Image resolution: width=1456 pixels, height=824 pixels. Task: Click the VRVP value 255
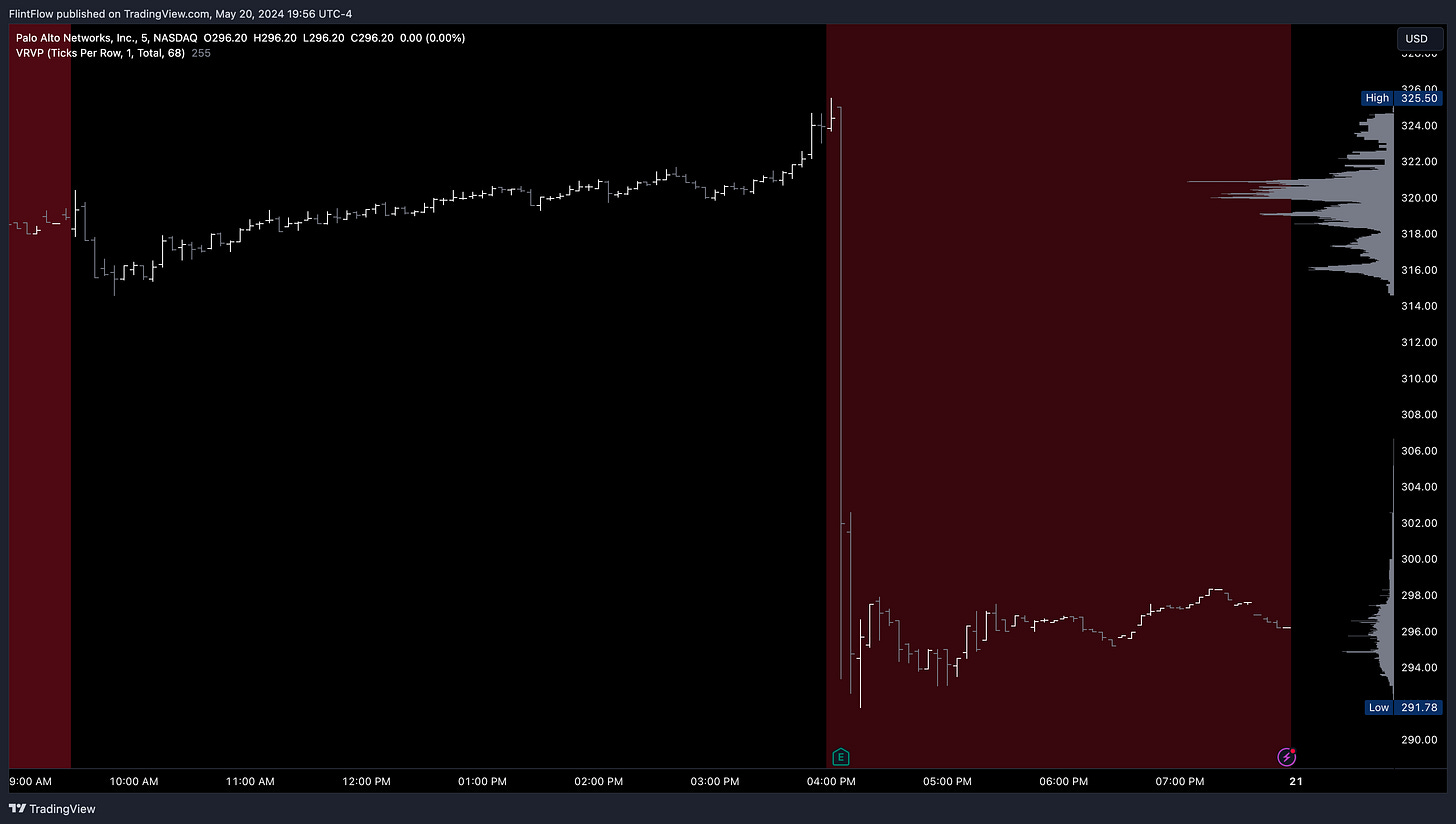[201, 53]
